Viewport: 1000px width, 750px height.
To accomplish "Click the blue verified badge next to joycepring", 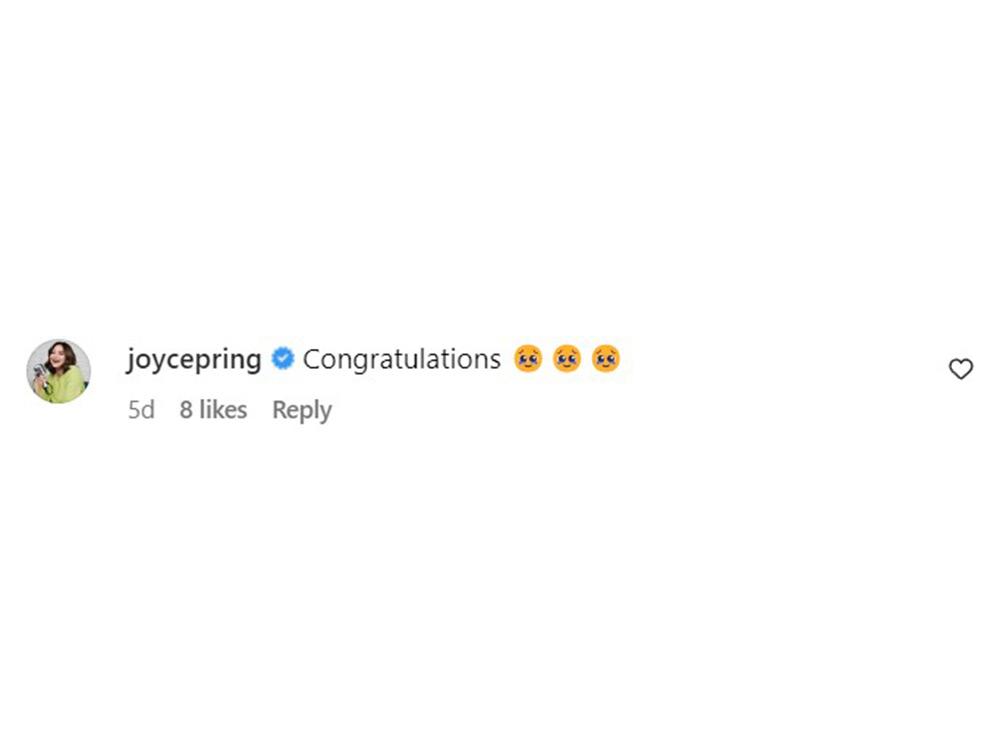I will pos(283,358).
